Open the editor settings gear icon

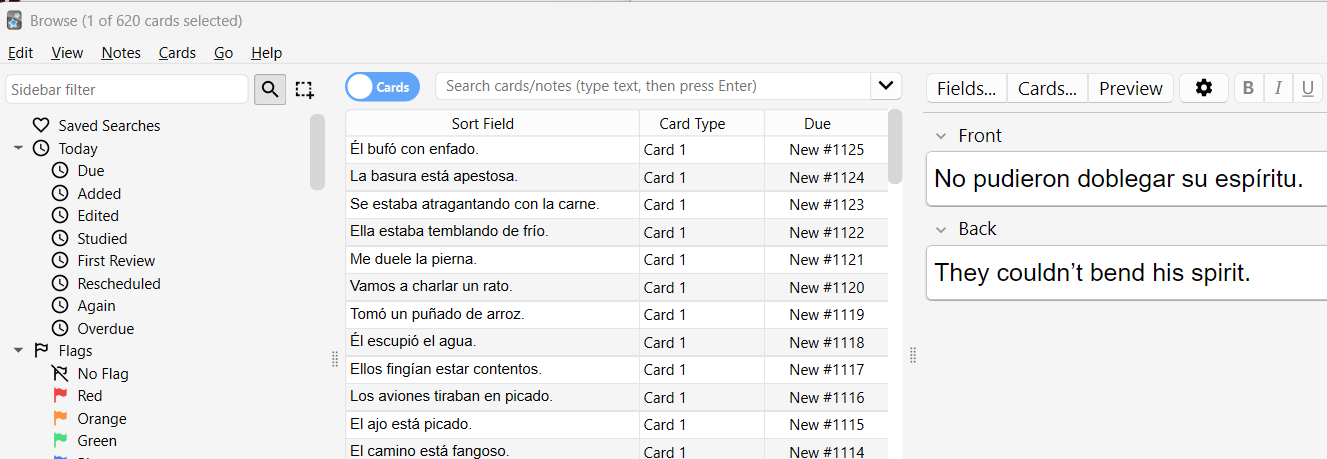point(1204,88)
